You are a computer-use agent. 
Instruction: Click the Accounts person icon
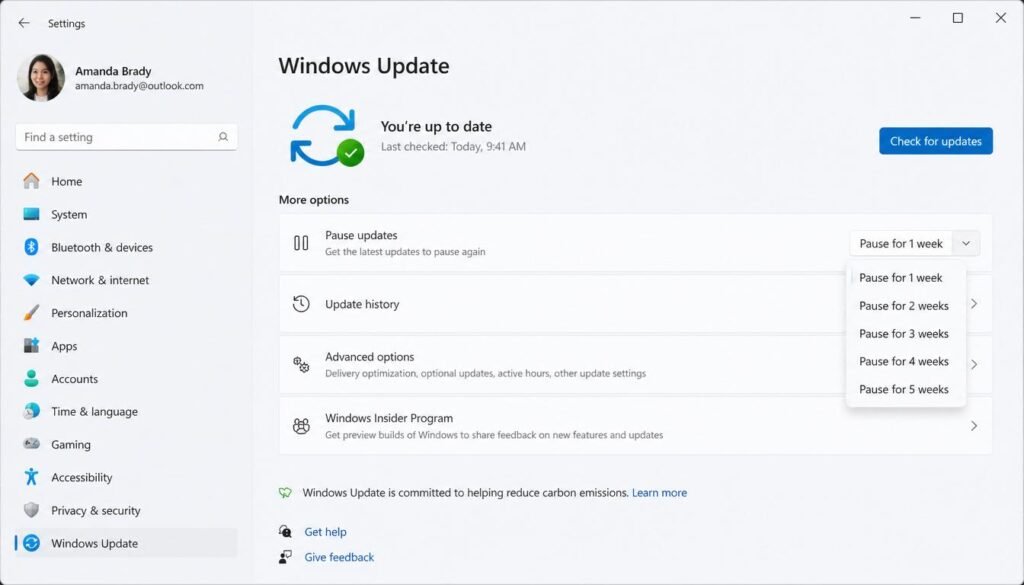[31, 379]
